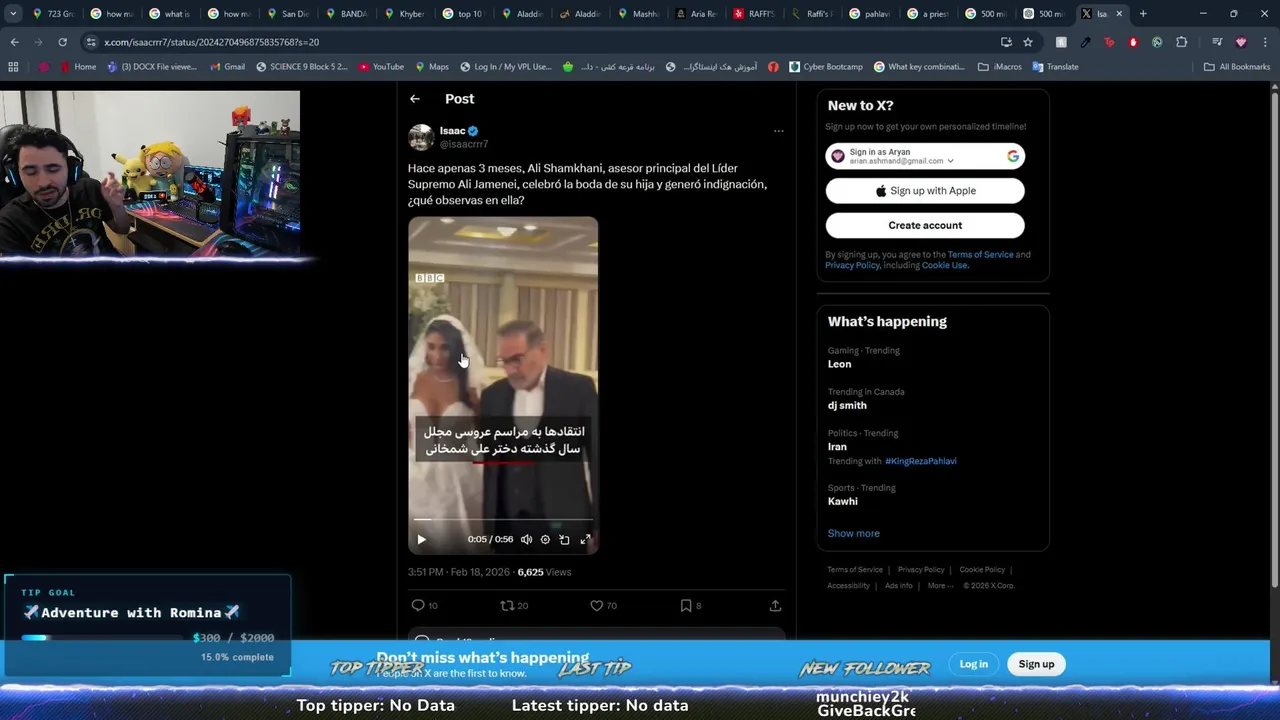1280x720 pixels.
Task: Click Isaac's profile avatar
Action: pos(421,137)
